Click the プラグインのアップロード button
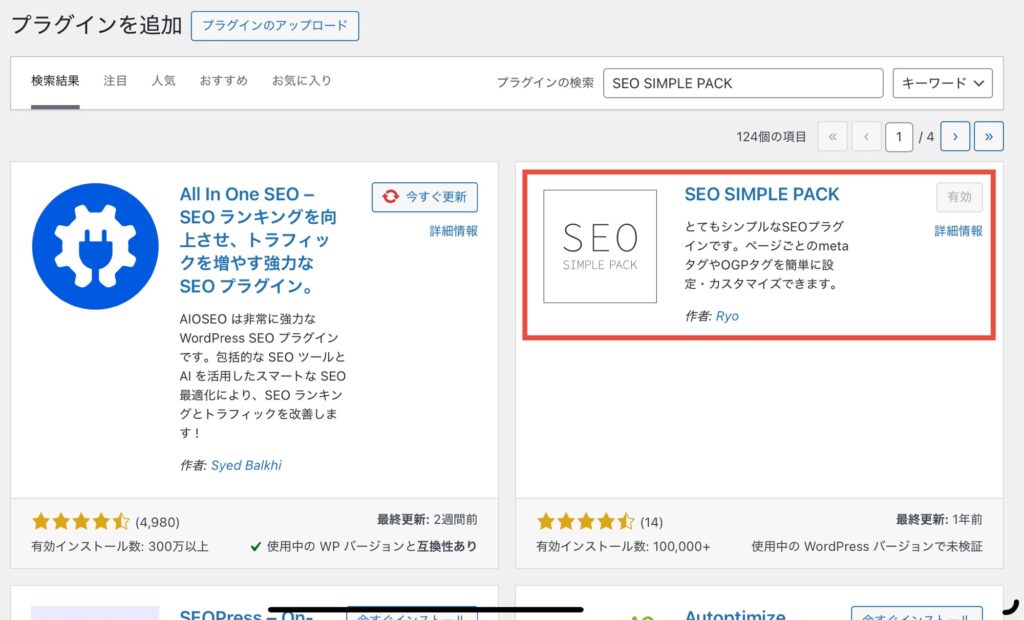1024x620 pixels. pos(274,26)
